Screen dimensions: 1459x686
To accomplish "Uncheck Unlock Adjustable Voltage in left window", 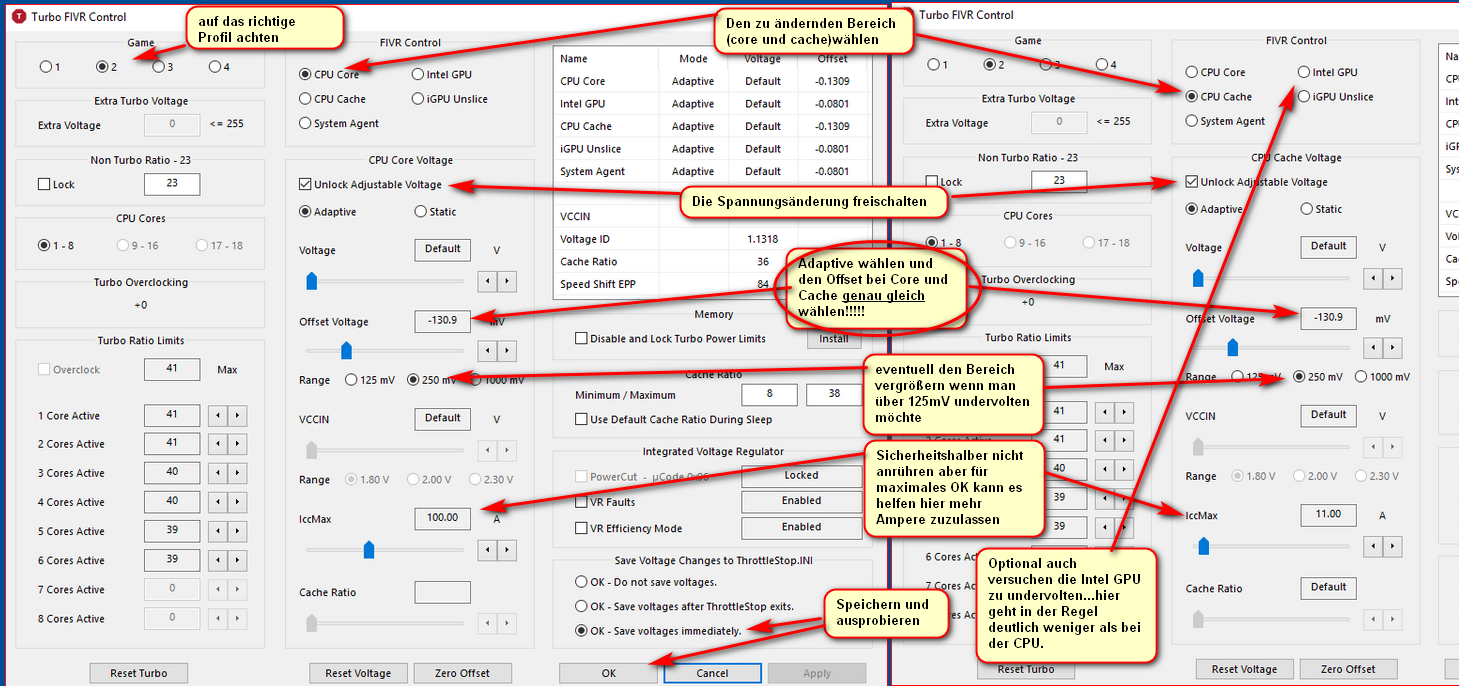I will (305, 184).
